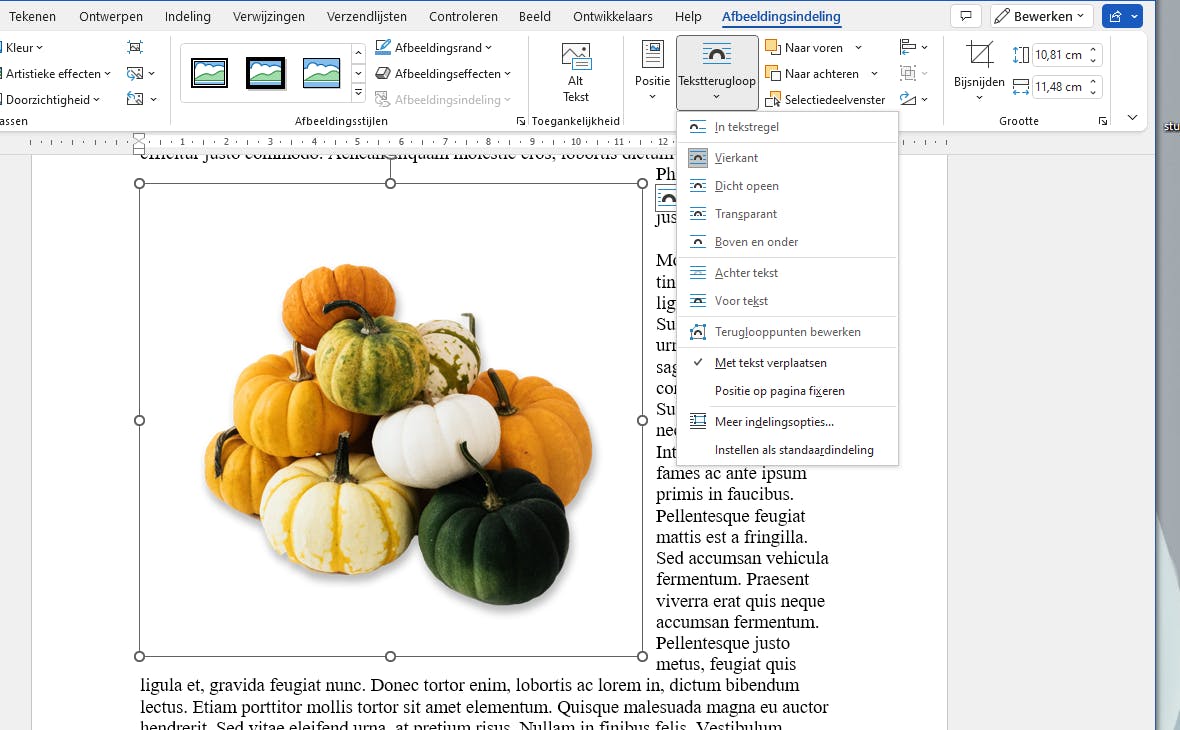The width and height of the screenshot is (1180, 730).
Task: Show the next row of picture styles
Action: click(x=358, y=73)
